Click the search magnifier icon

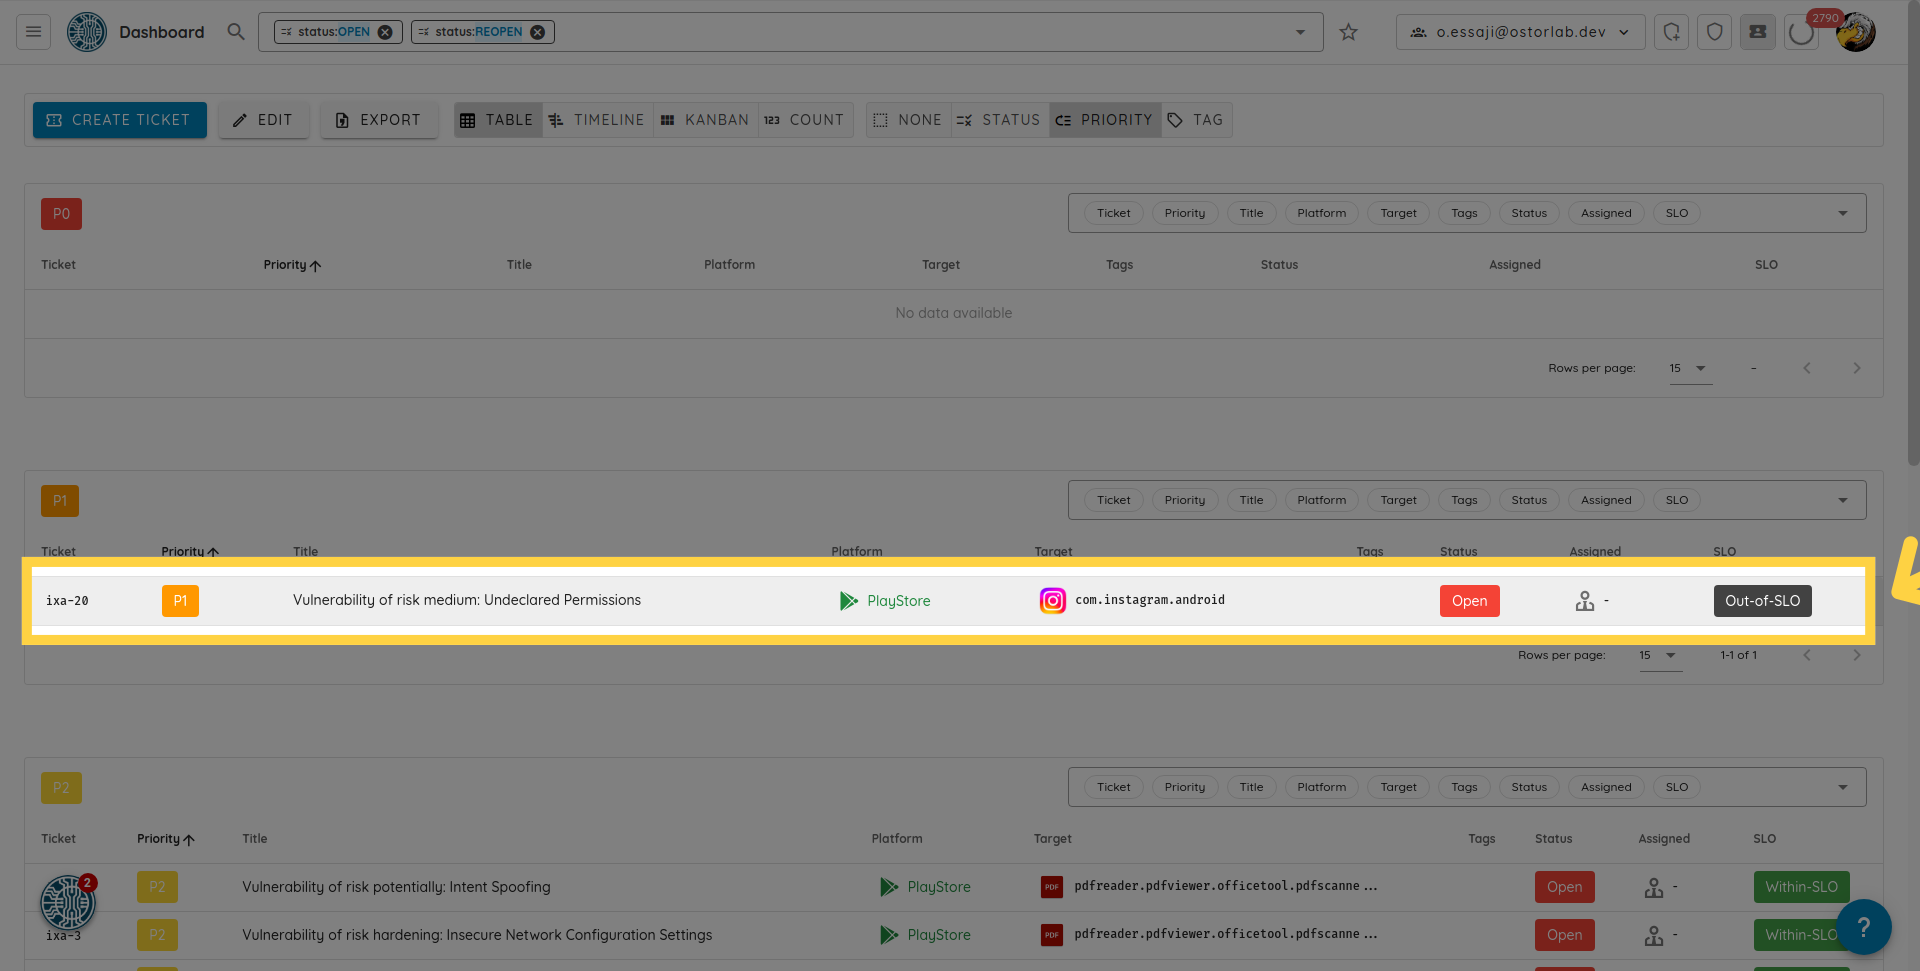click(236, 32)
